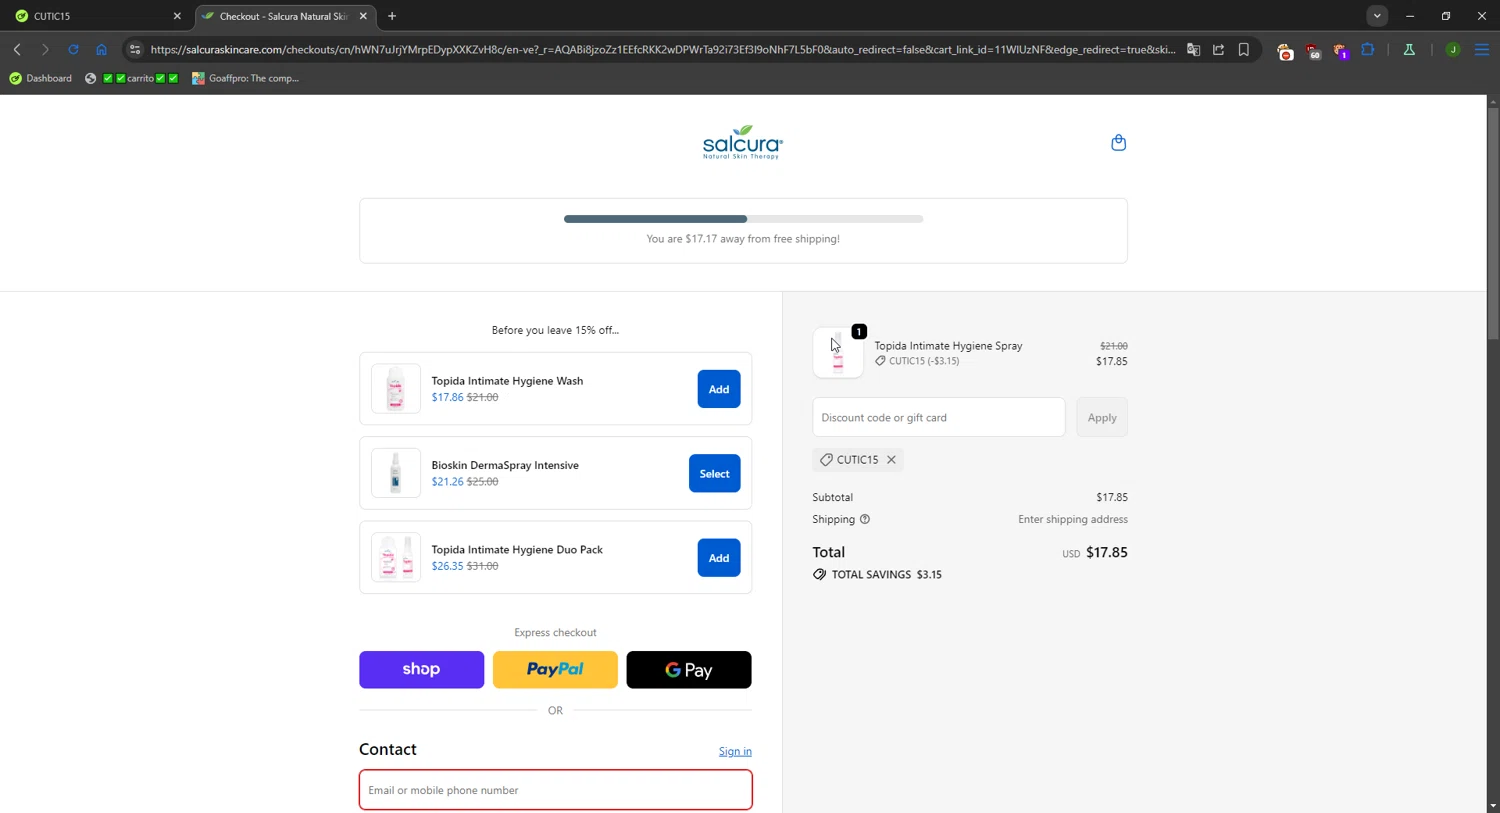Open the green J profile avatar
The height and width of the screenshot is (813, 1500).
coord(1453,49)
